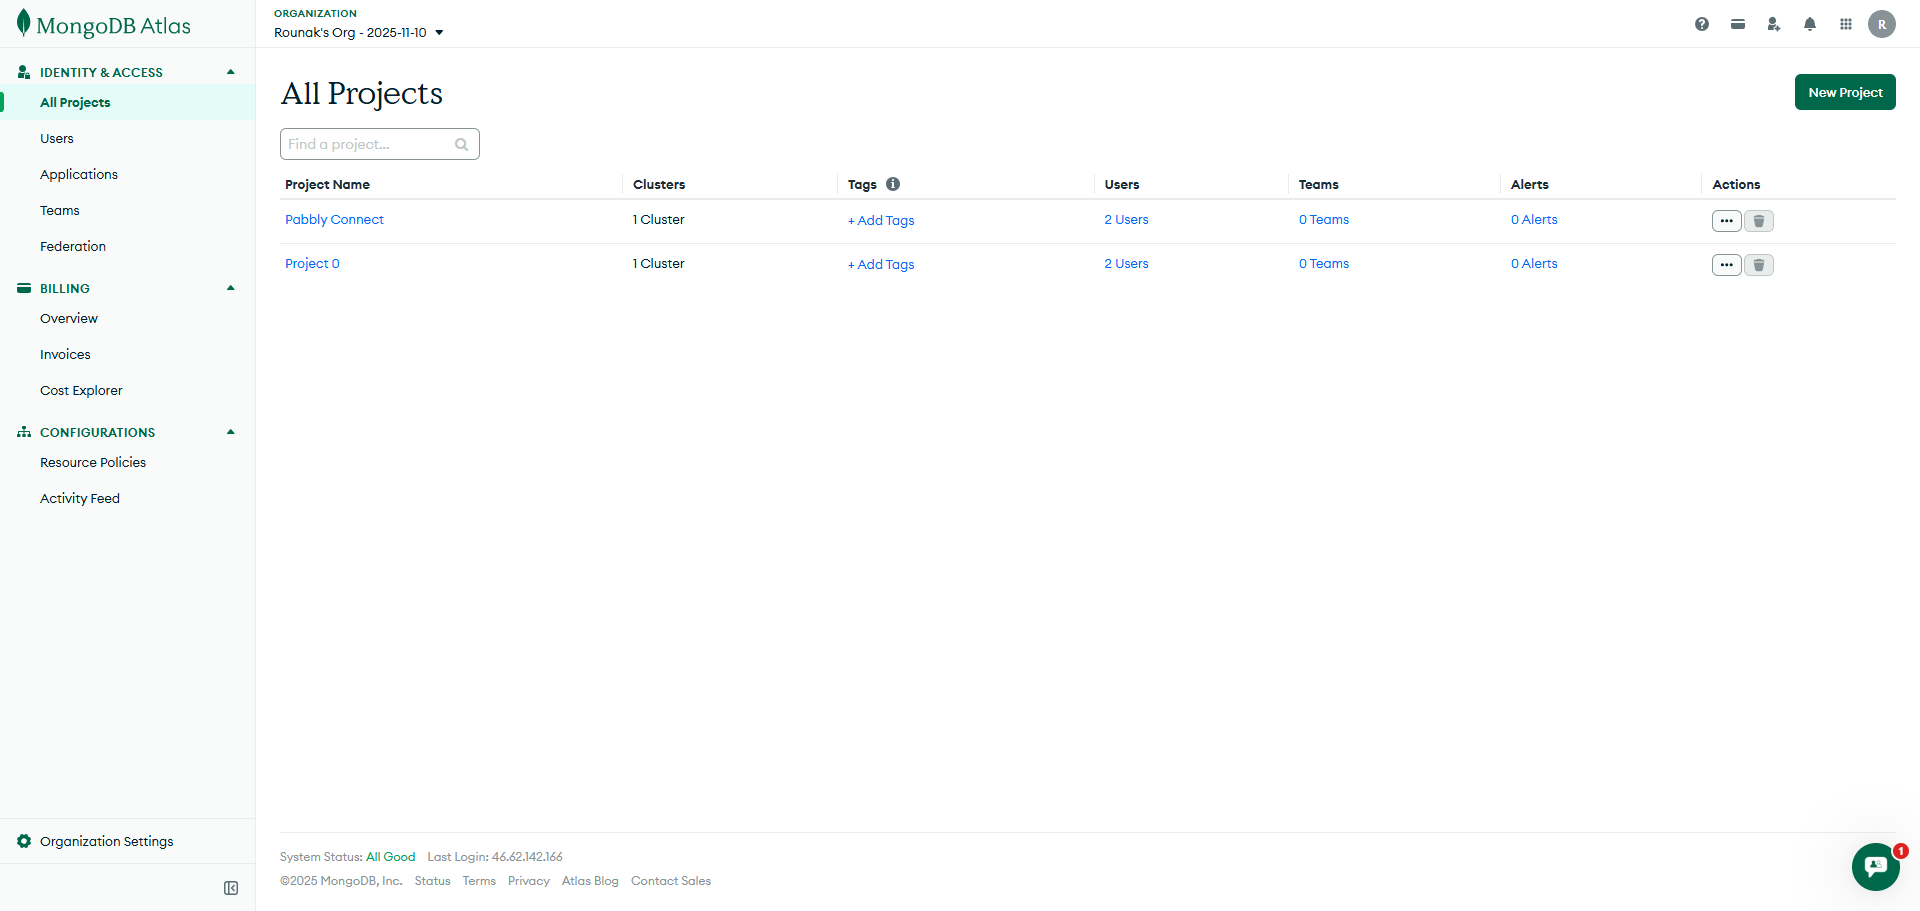Open the billing card icon in header
Viewport: 1920px width, 911px height.
[x=1738, y=24]
